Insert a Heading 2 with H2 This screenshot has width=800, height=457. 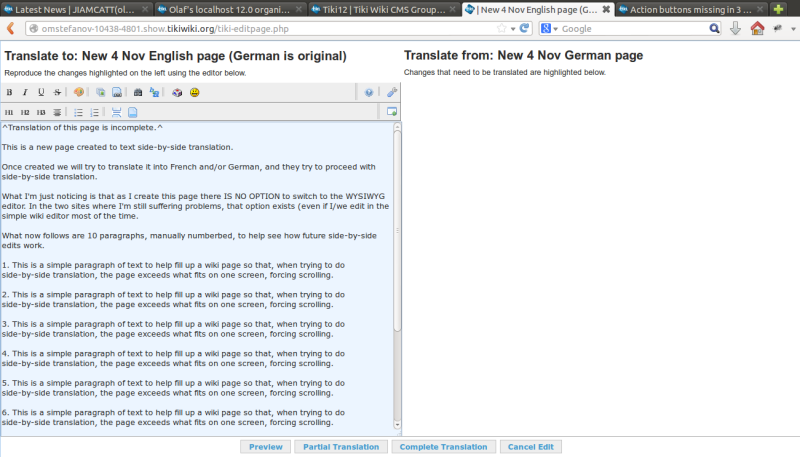tap(25, 112)
